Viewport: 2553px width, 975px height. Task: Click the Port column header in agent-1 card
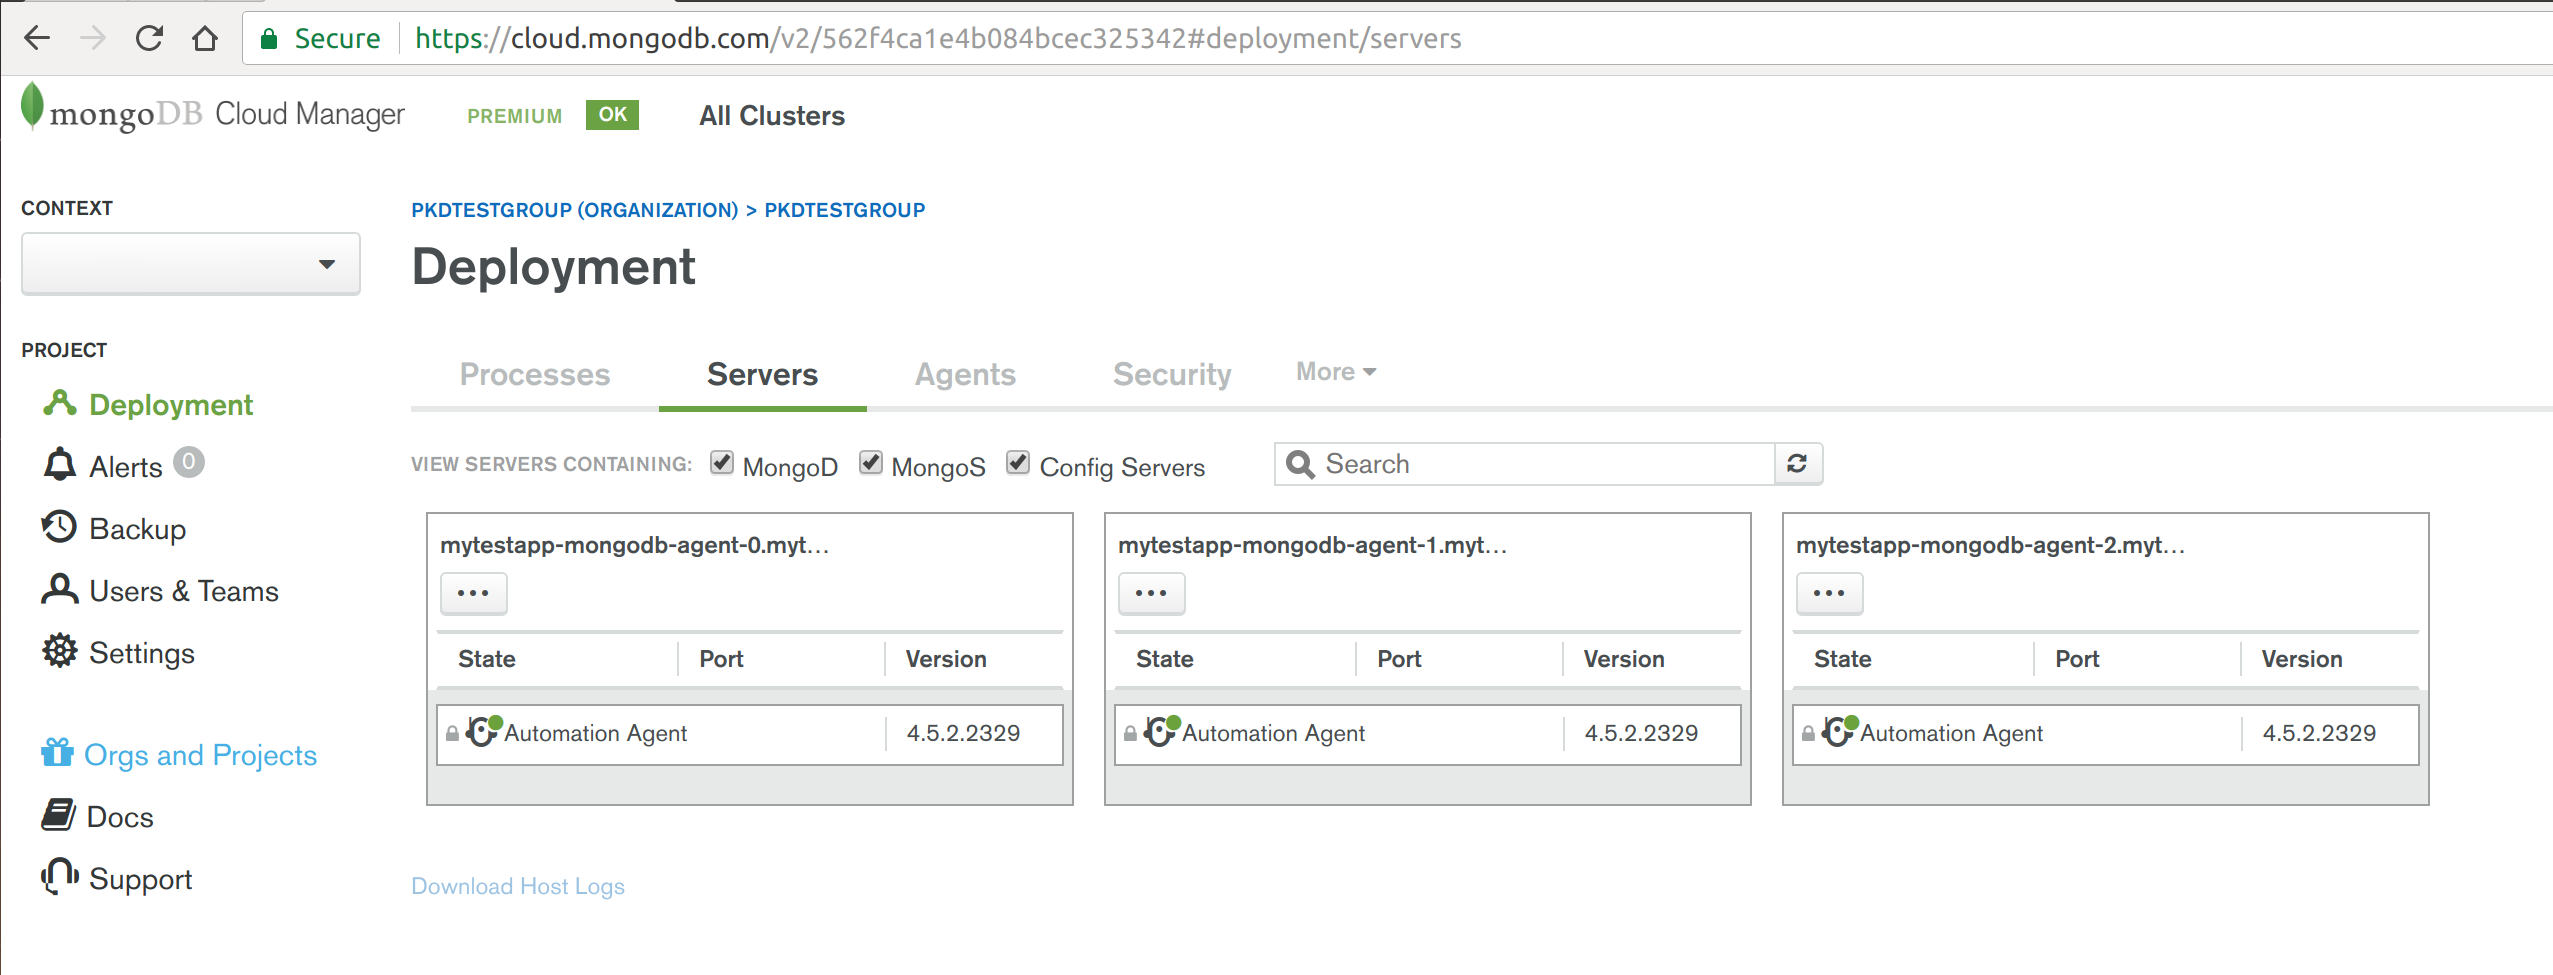pos(1399,659)
